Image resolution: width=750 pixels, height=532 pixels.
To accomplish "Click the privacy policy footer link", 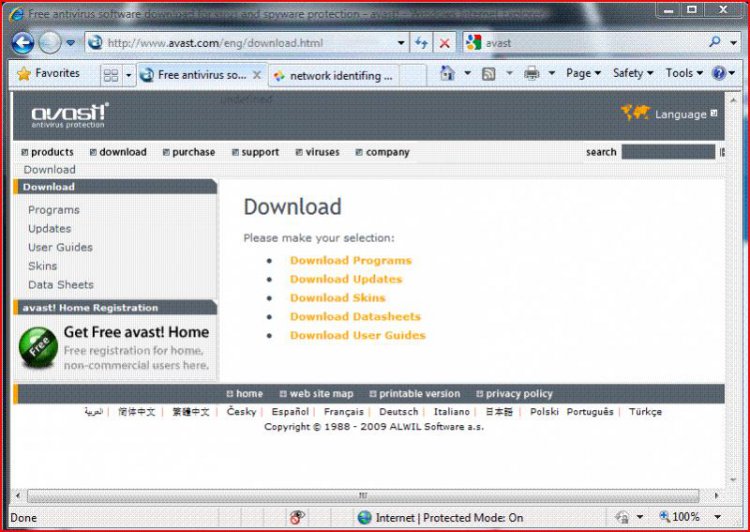I will pyautogui.click(x=514, y=394).
